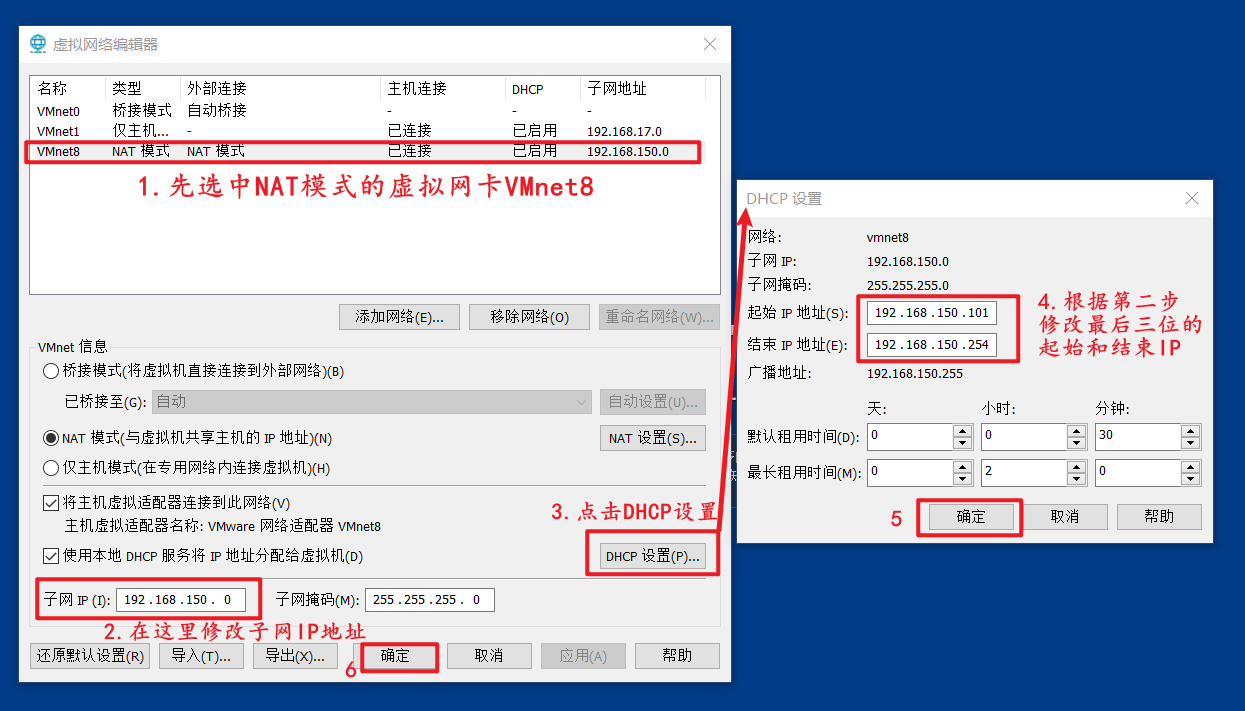Click the Virtual Network Editor globe icon

[x=38, y=44]
